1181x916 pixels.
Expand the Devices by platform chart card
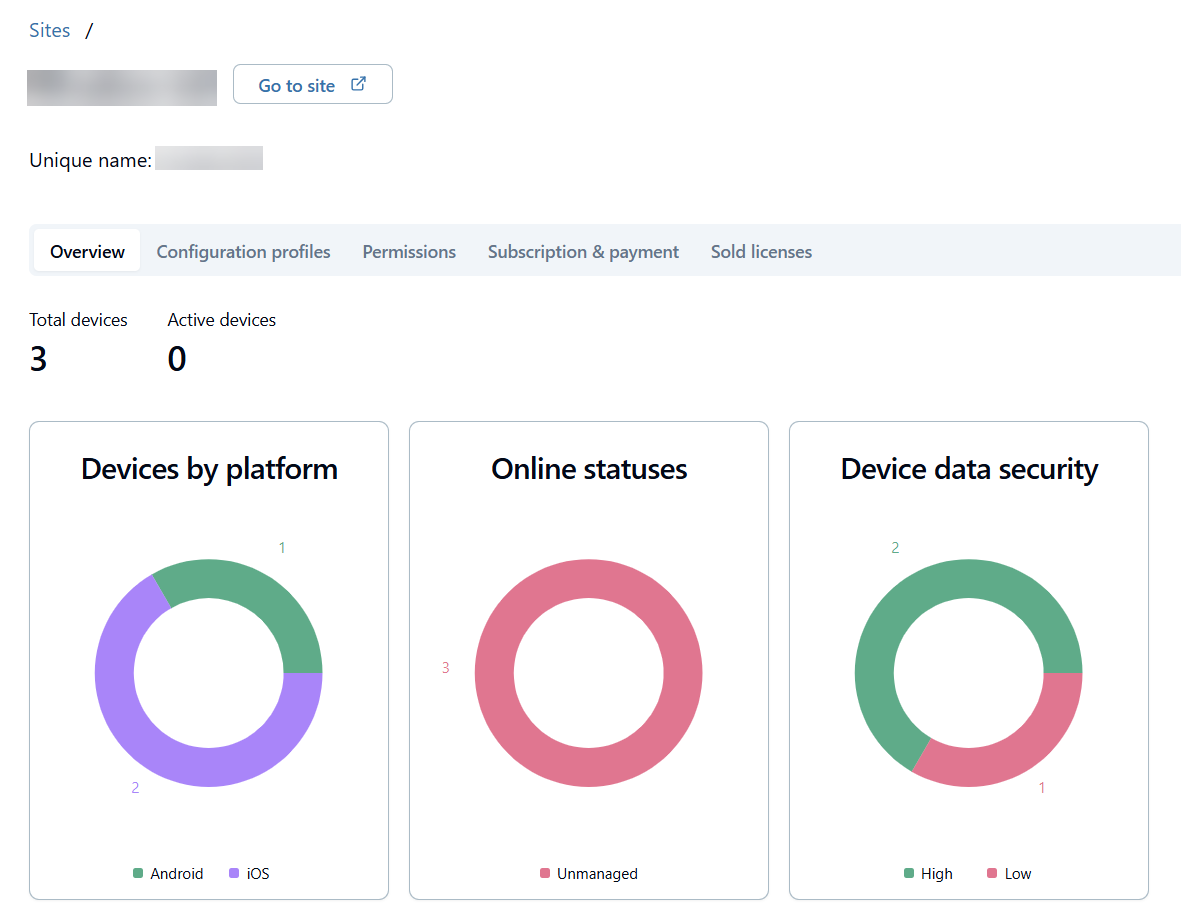point(209,660)
